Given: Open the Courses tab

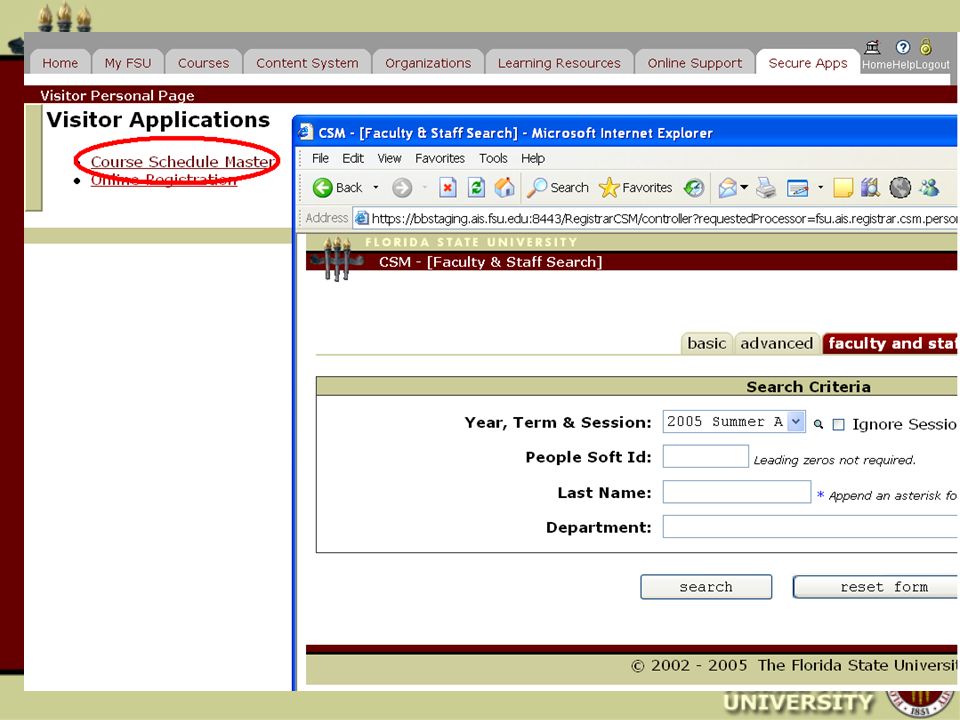Looking at the screenshot, I should coord(203,63).
